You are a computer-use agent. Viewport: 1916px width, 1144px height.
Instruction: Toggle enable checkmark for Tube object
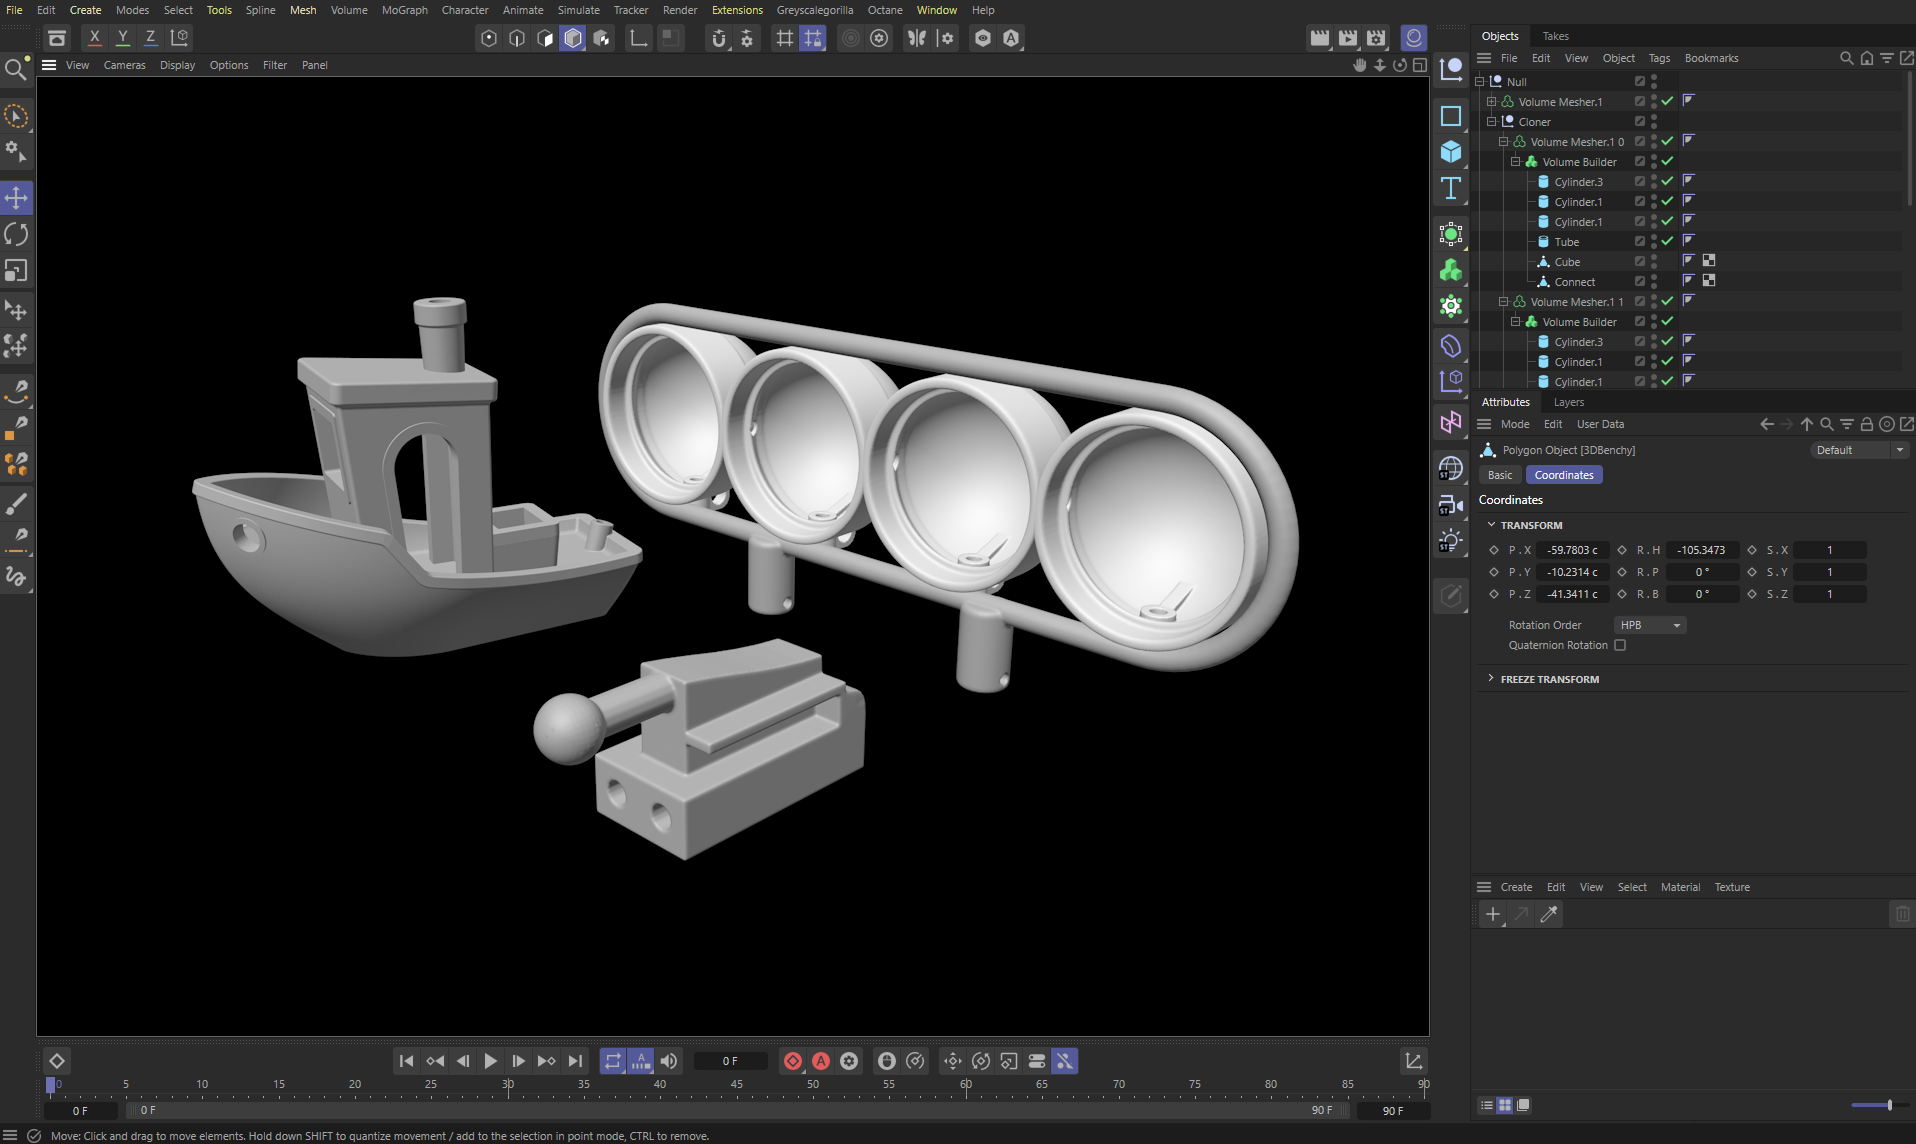[1667, 241]
